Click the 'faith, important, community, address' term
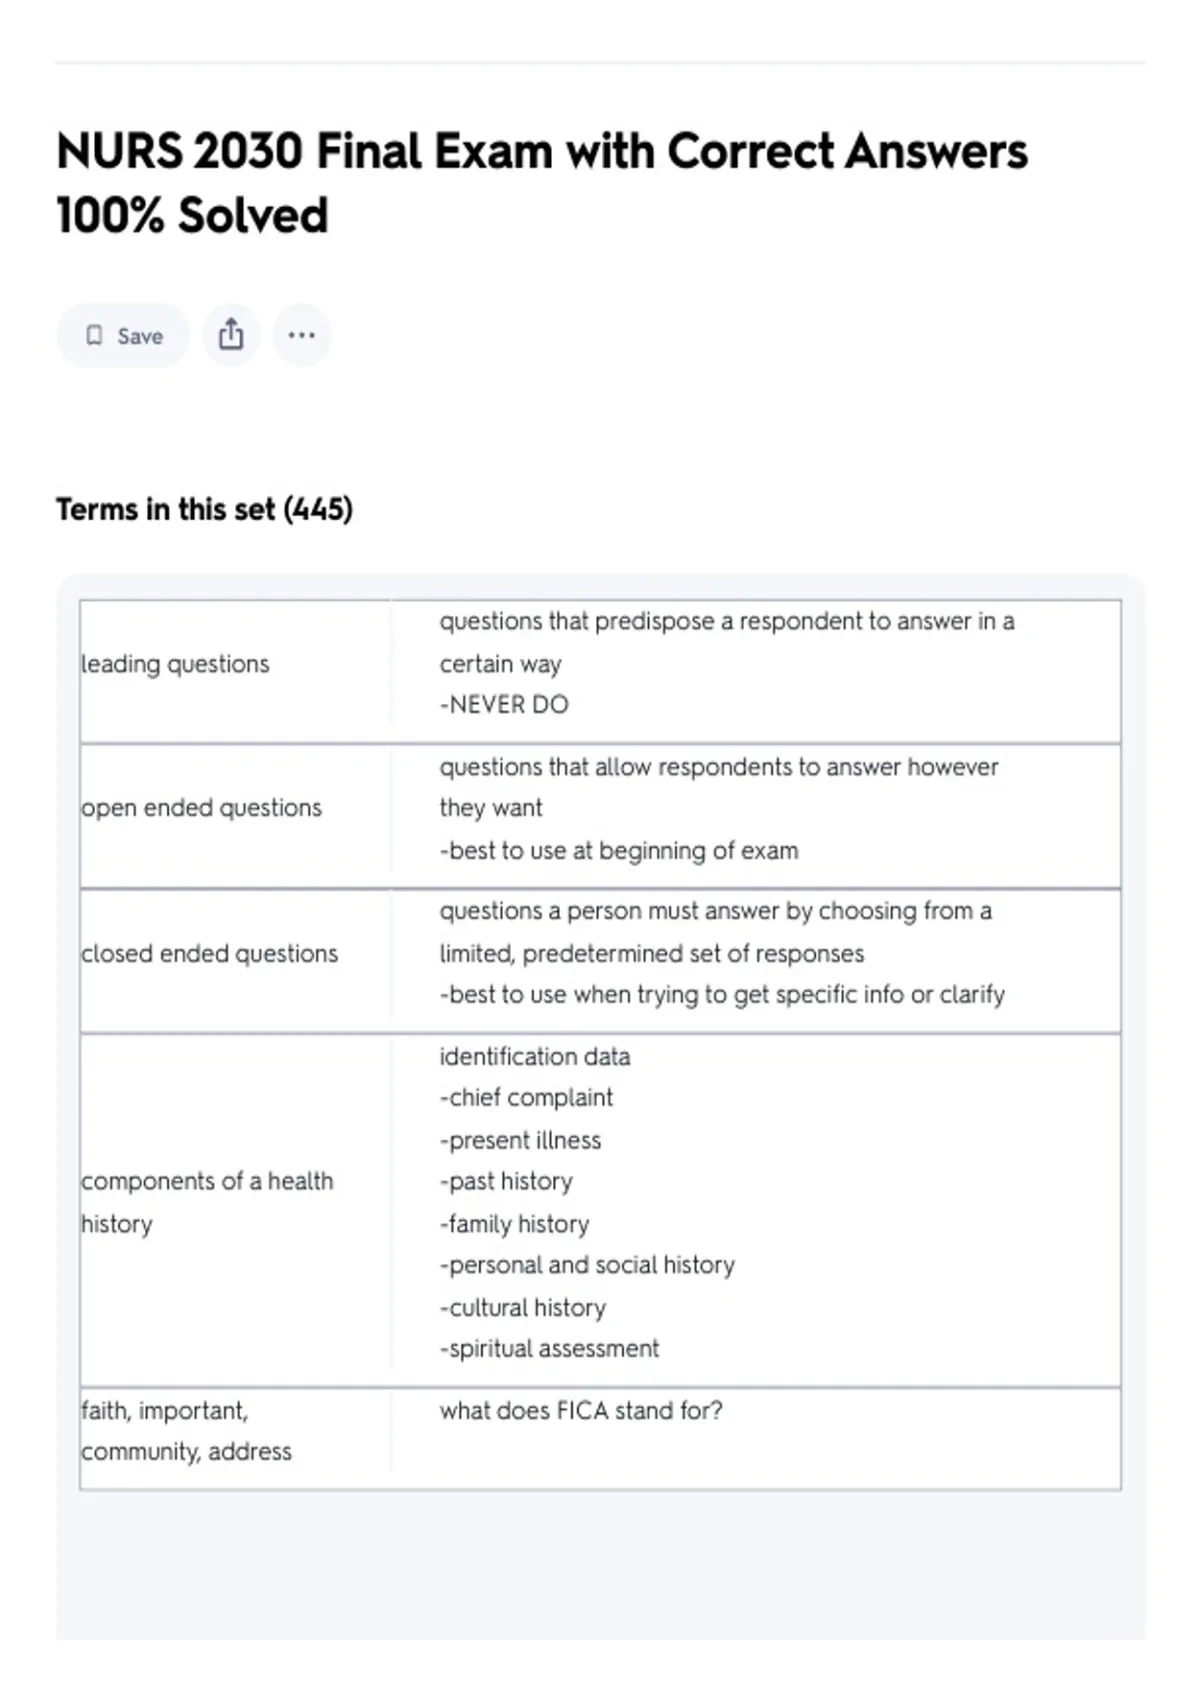 point(186,1431)
